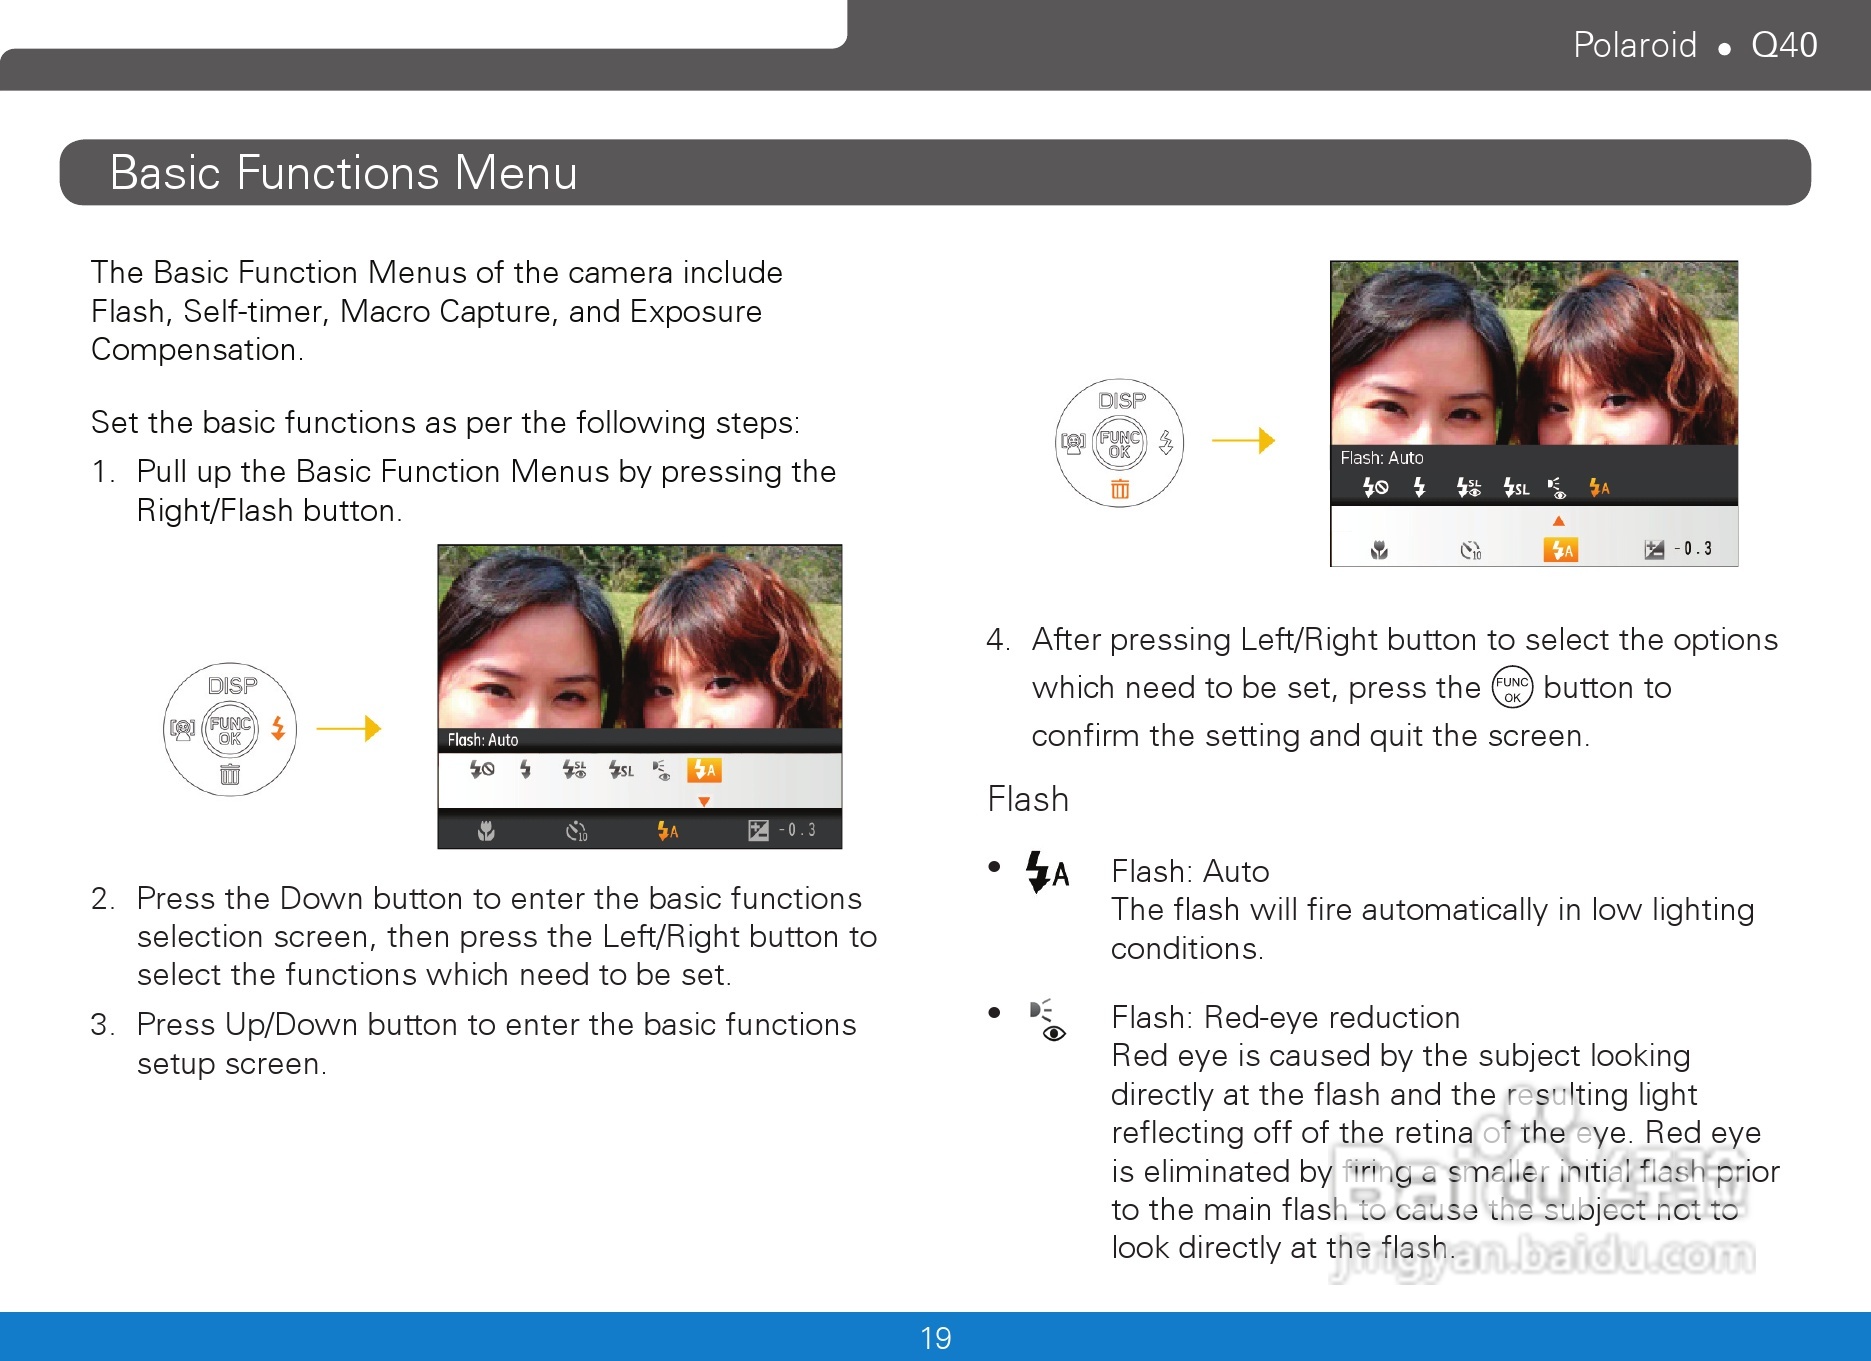Click the Polaroid Q40 header text

(1695, 45)
